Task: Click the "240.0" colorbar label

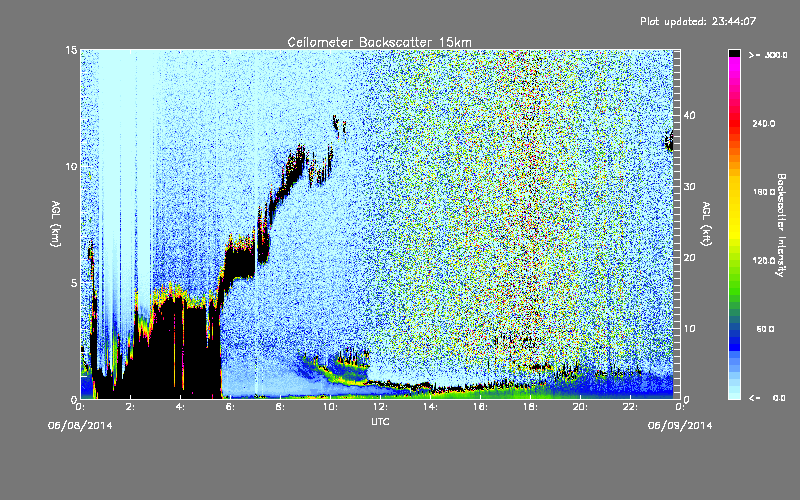Action: (x=764, y=123)
